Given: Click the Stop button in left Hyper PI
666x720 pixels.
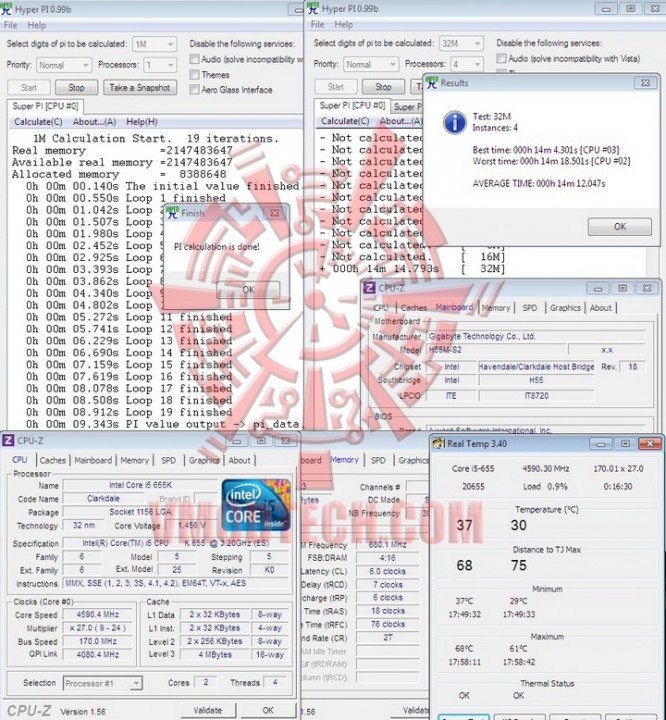Looking at the screenshot, I should click(x=76, y=87).
